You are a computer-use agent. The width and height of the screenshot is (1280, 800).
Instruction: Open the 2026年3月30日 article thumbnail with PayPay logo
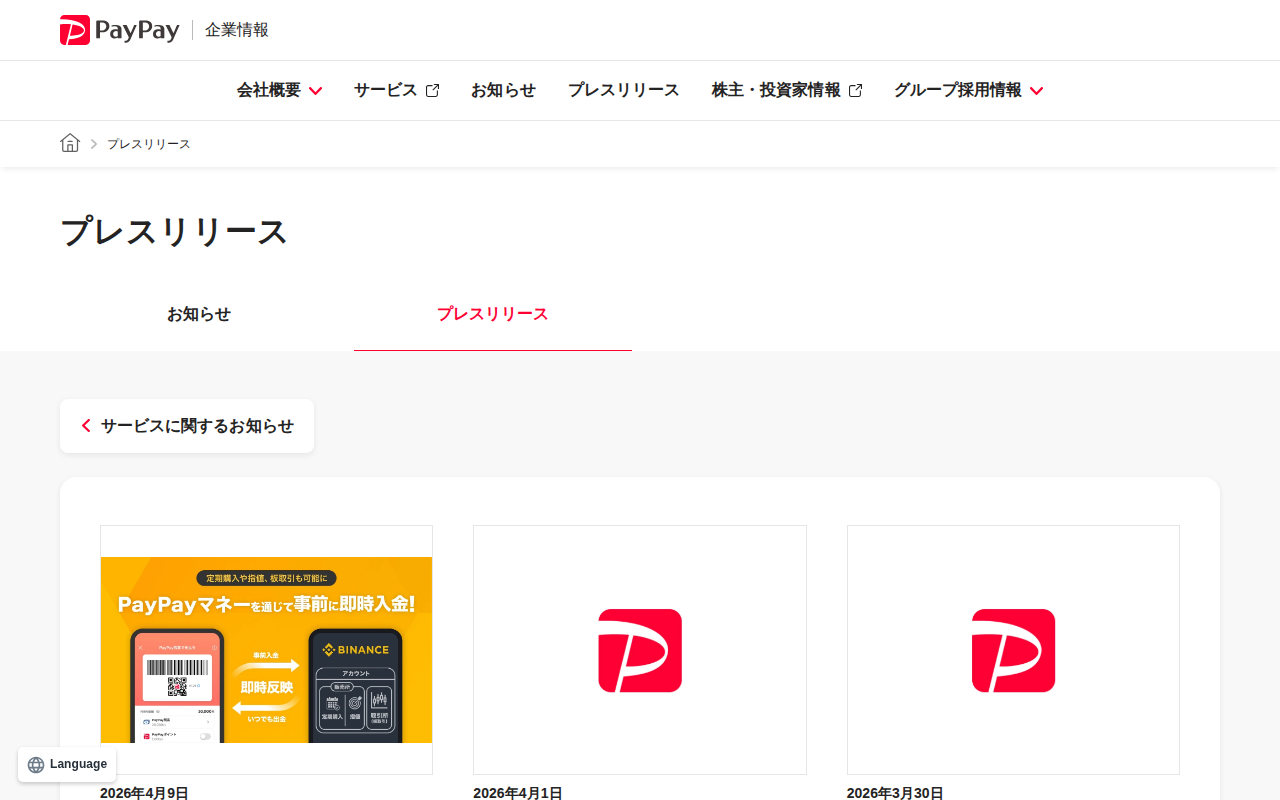click(x=1013, y=650)
